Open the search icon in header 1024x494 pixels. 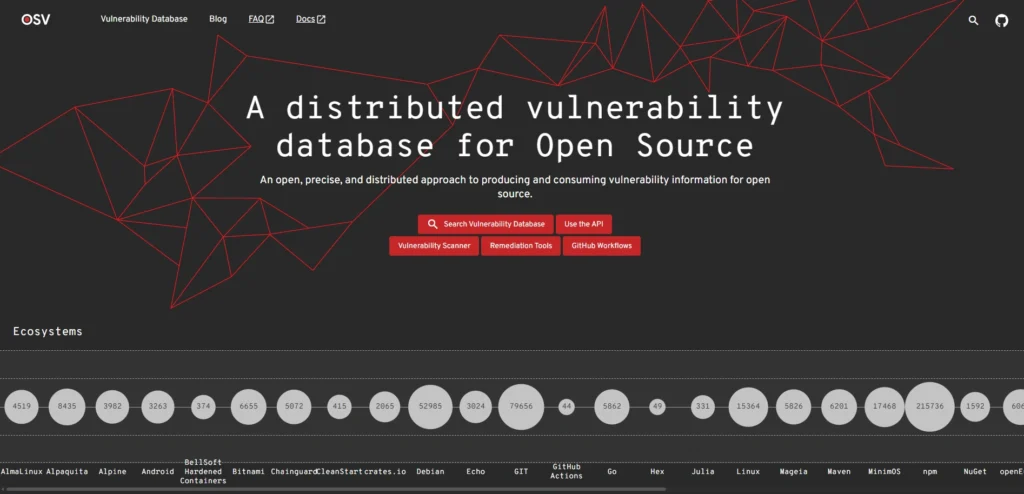(x=973, y=20)
